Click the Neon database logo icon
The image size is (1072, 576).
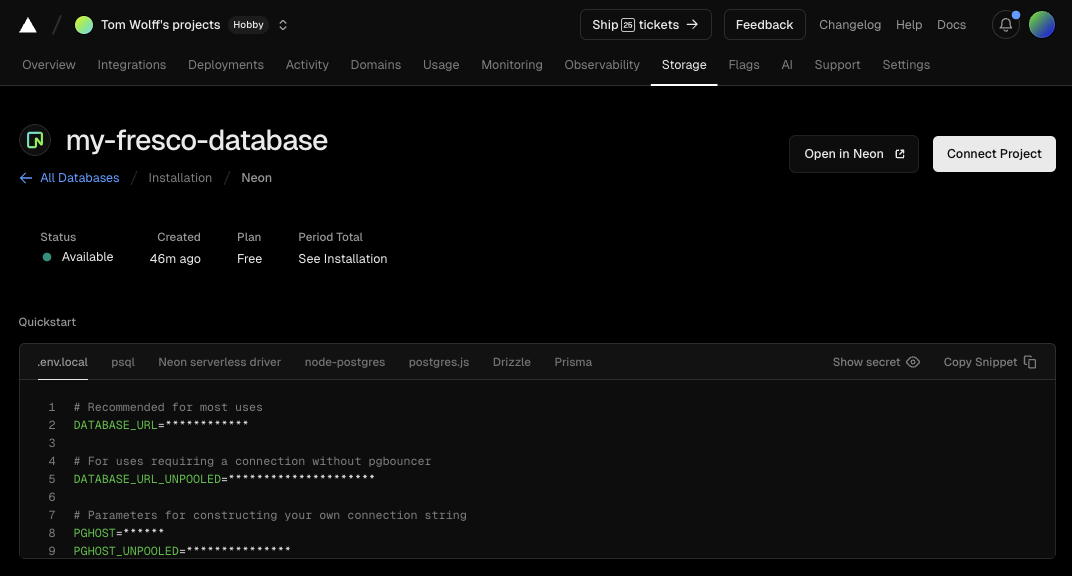[x=35, y=140]
